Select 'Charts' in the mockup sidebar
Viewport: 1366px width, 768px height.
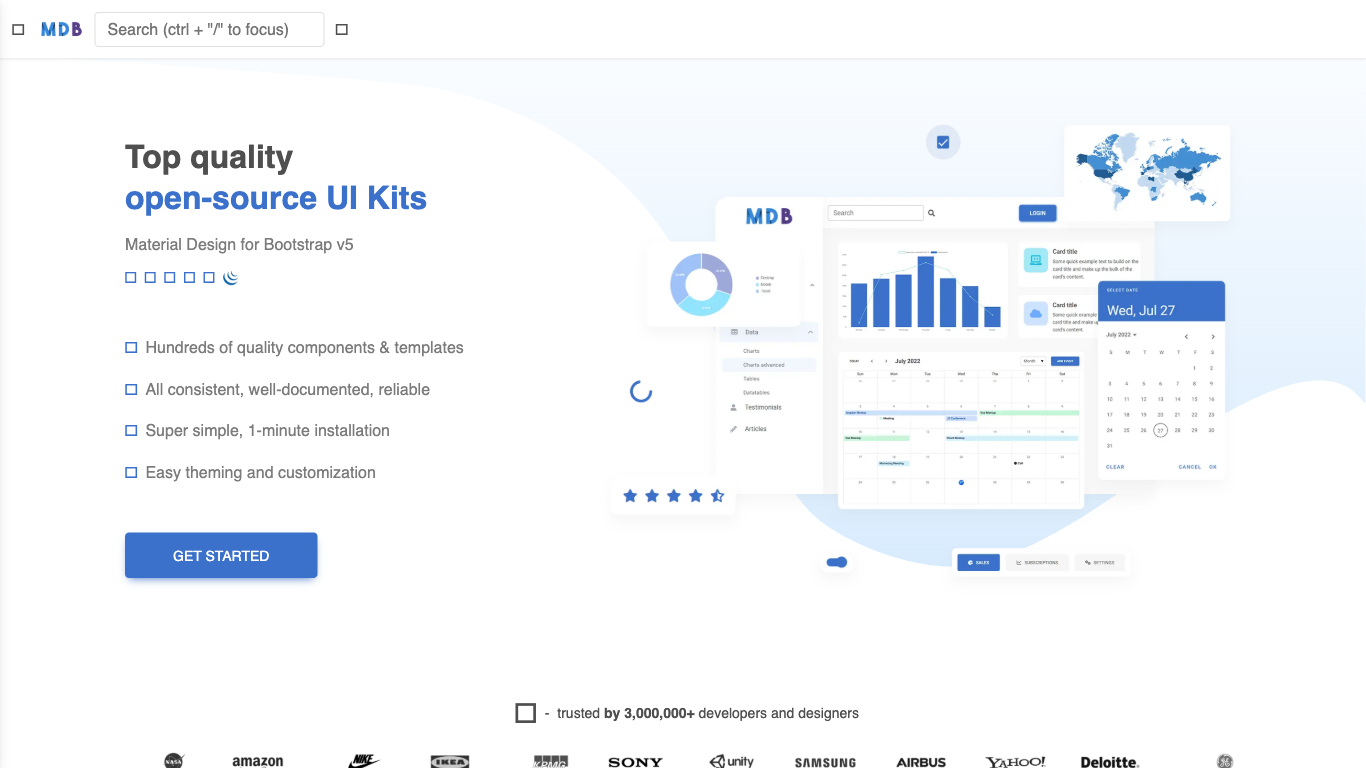pyautogui.click(x=751, y=351)
